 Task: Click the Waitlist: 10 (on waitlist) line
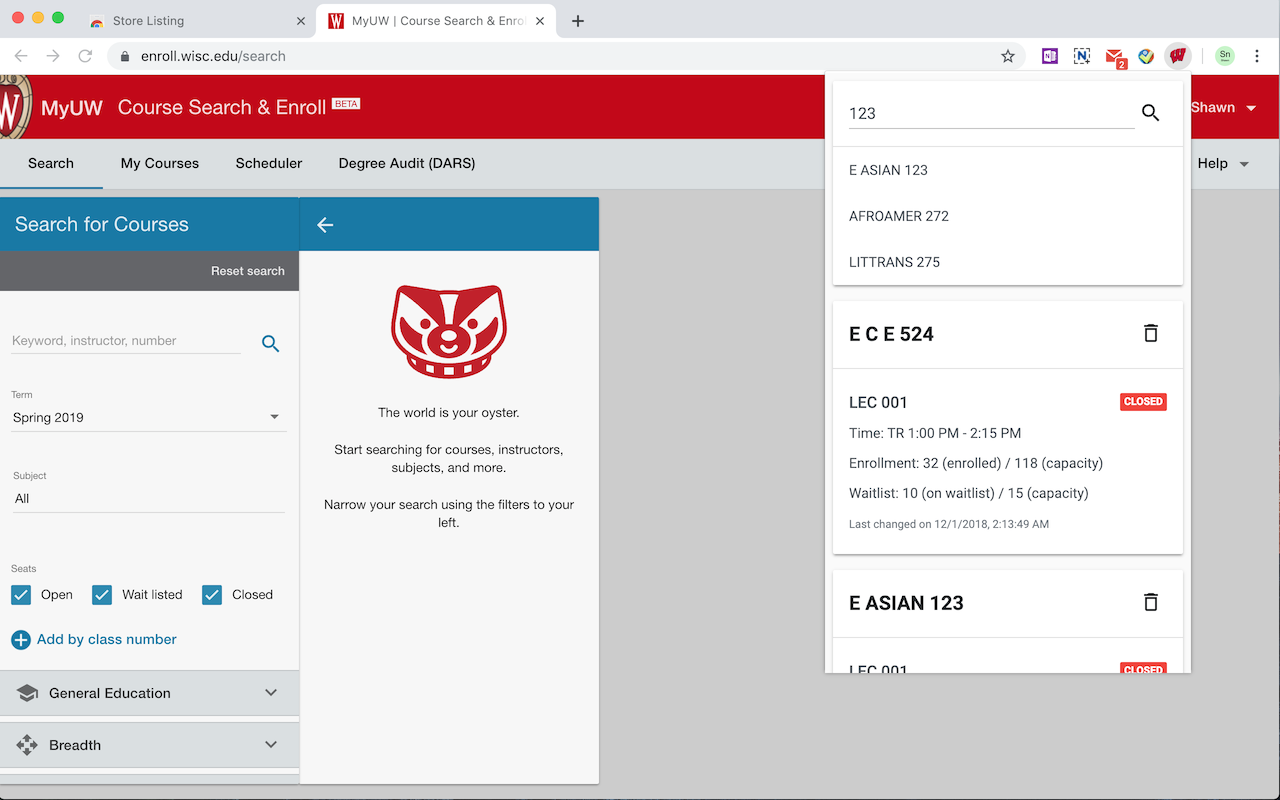tap(969, 493)
